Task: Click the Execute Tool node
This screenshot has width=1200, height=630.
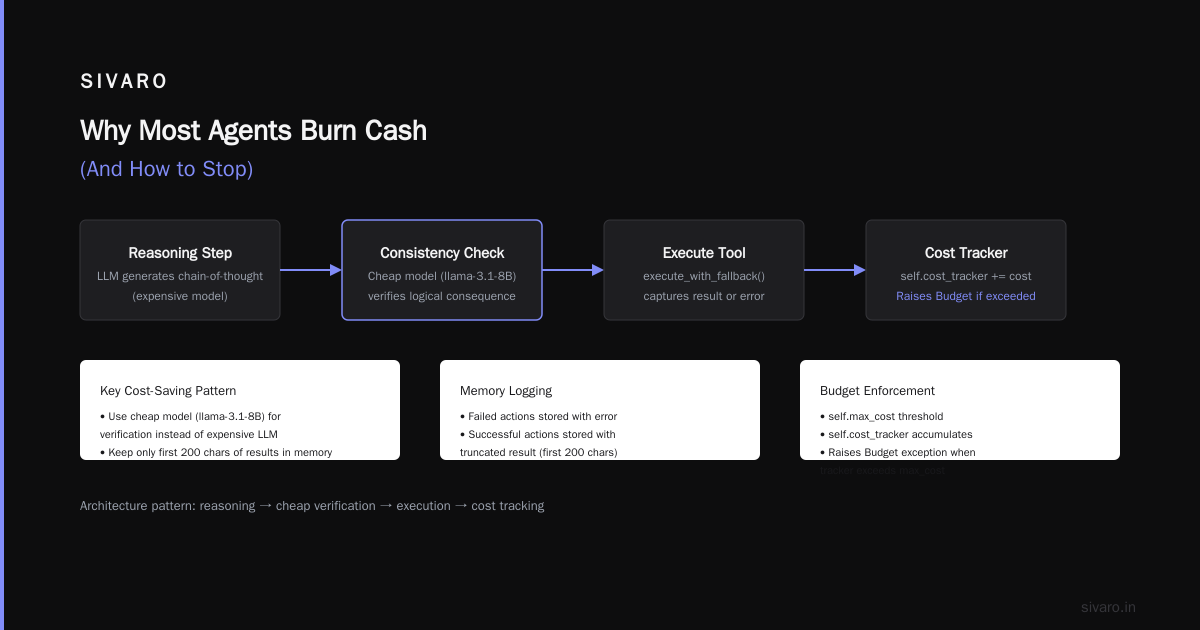Action: 704,270
